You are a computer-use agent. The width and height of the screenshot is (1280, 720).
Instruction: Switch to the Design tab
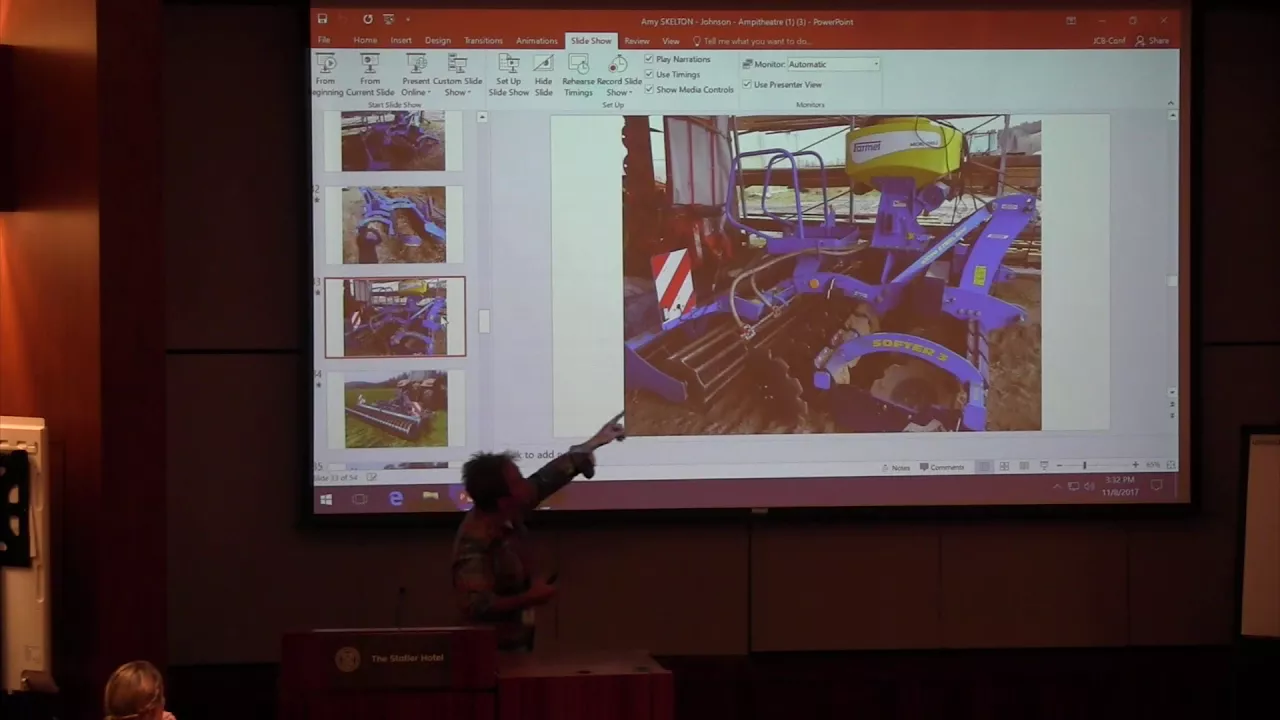click(438, 40)
